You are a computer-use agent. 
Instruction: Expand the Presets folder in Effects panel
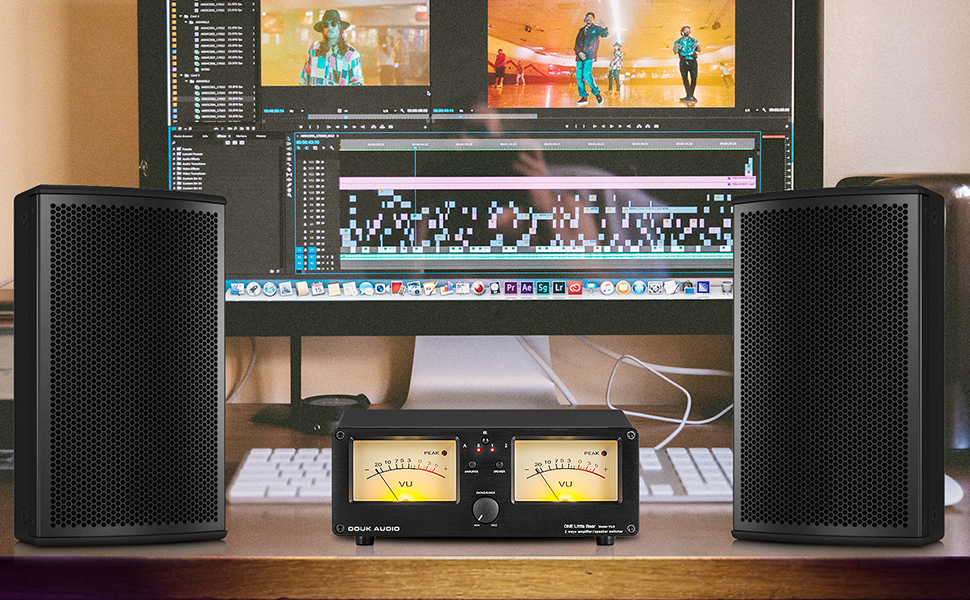pos(174,149)
